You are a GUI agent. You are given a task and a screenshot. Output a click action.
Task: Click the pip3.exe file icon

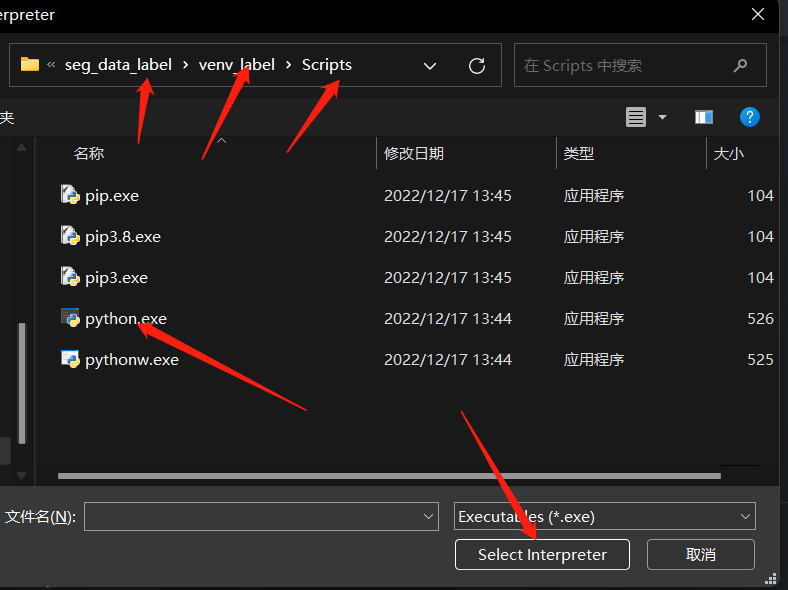[70, 277]
